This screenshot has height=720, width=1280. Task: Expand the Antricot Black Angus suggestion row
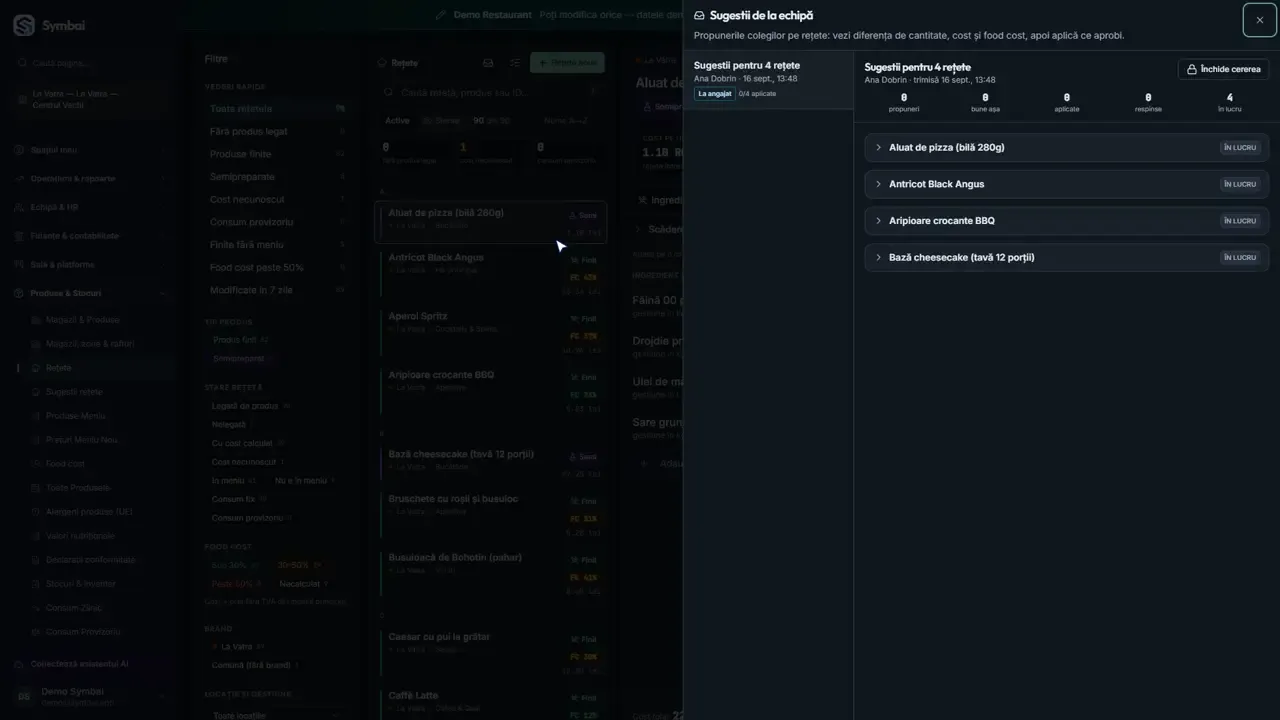1066,184
